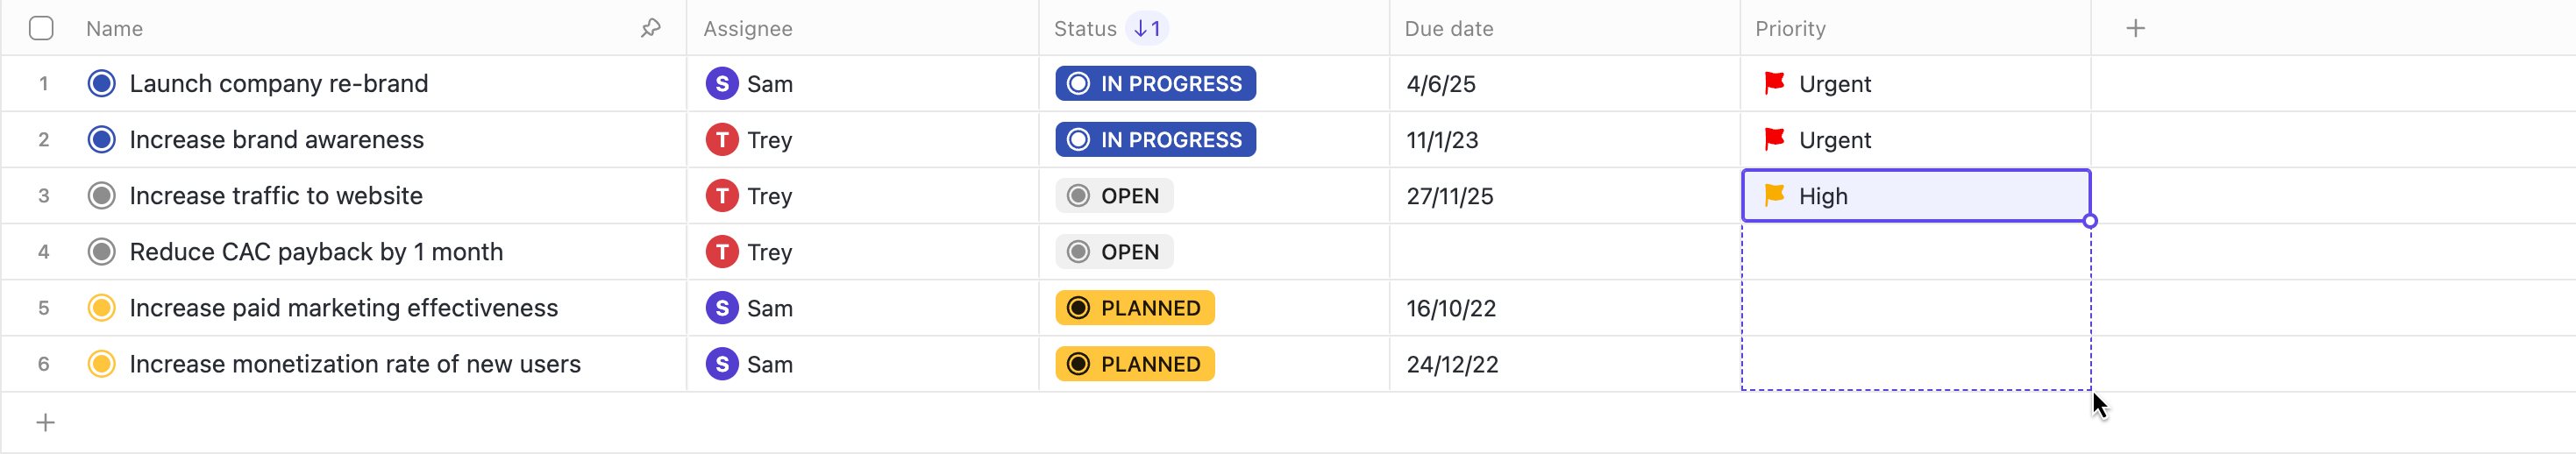This screenshot has width=2576, height=454.
Task: Click the add column plus icon
Action: point(2135,28)
